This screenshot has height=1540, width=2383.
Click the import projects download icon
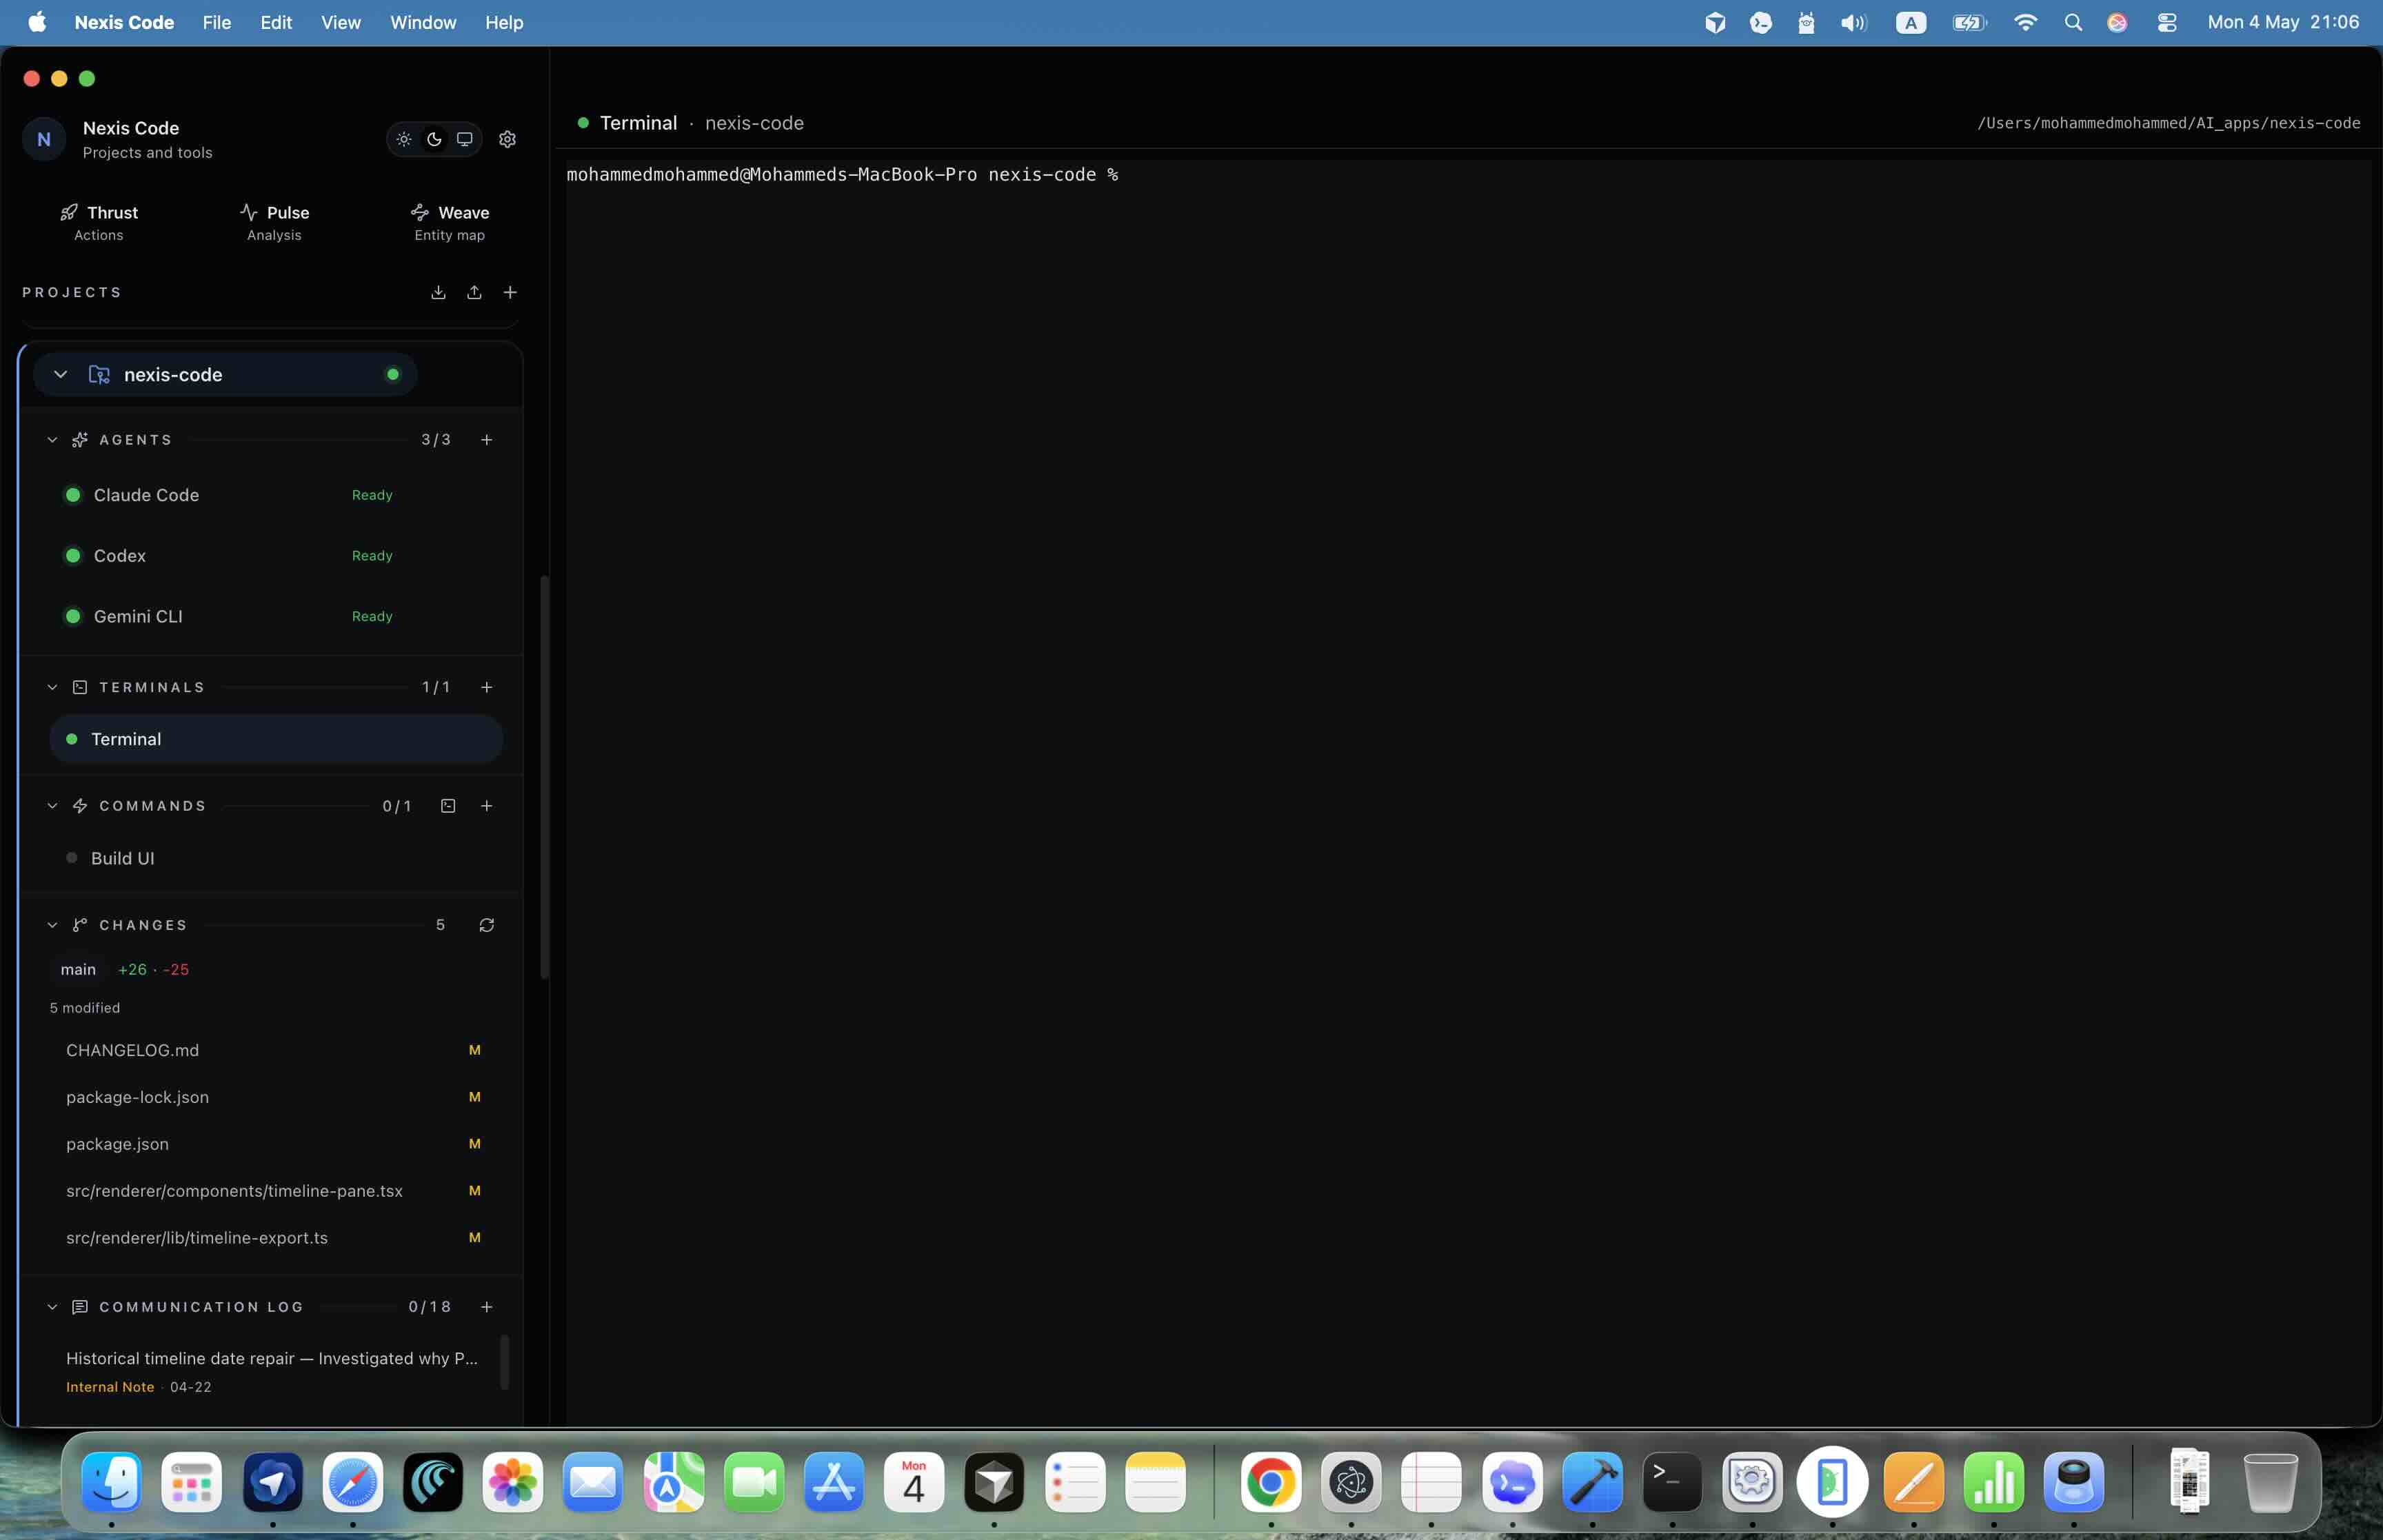(438, 292)
